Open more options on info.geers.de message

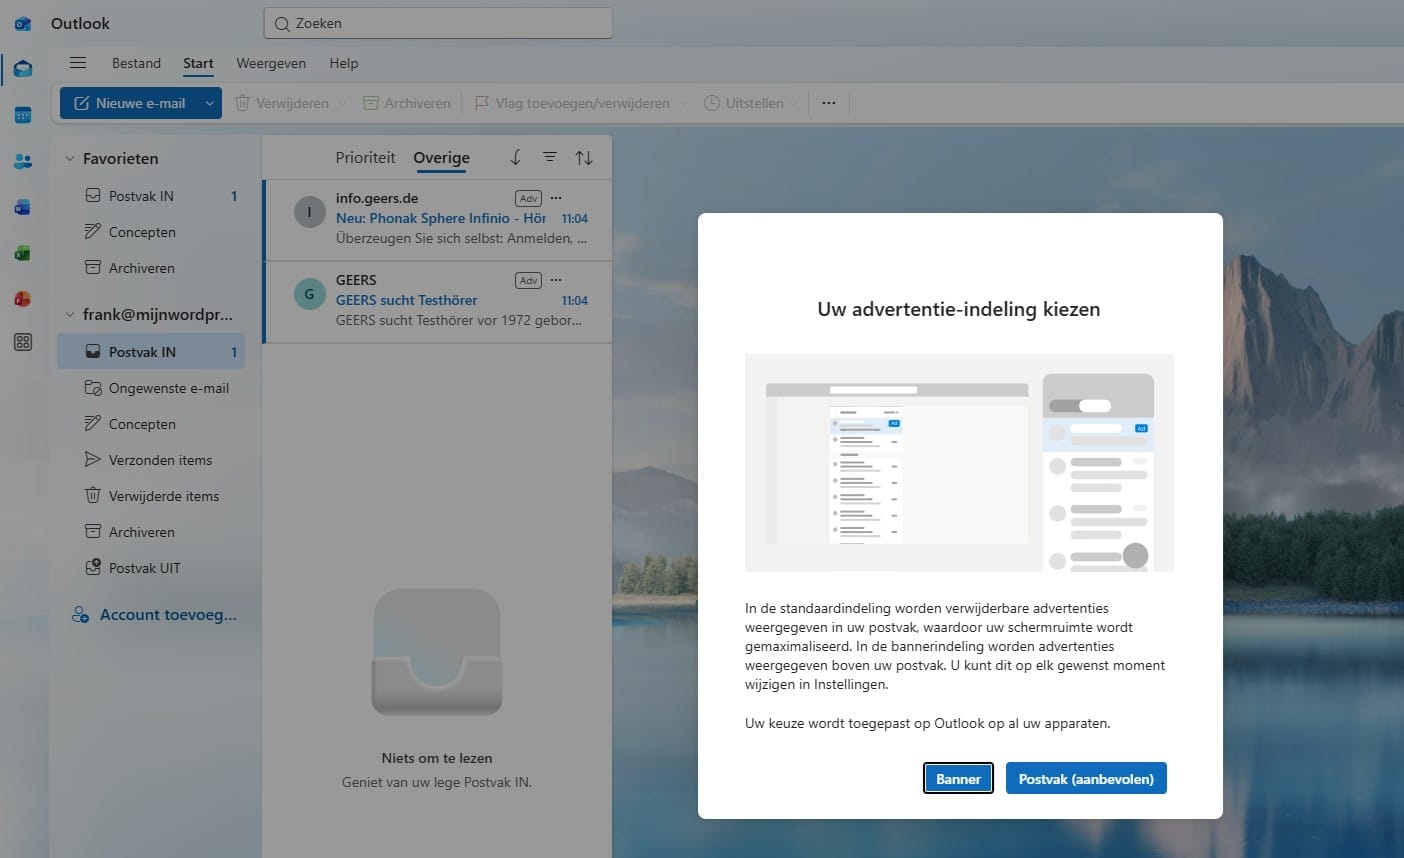[557, 198]
